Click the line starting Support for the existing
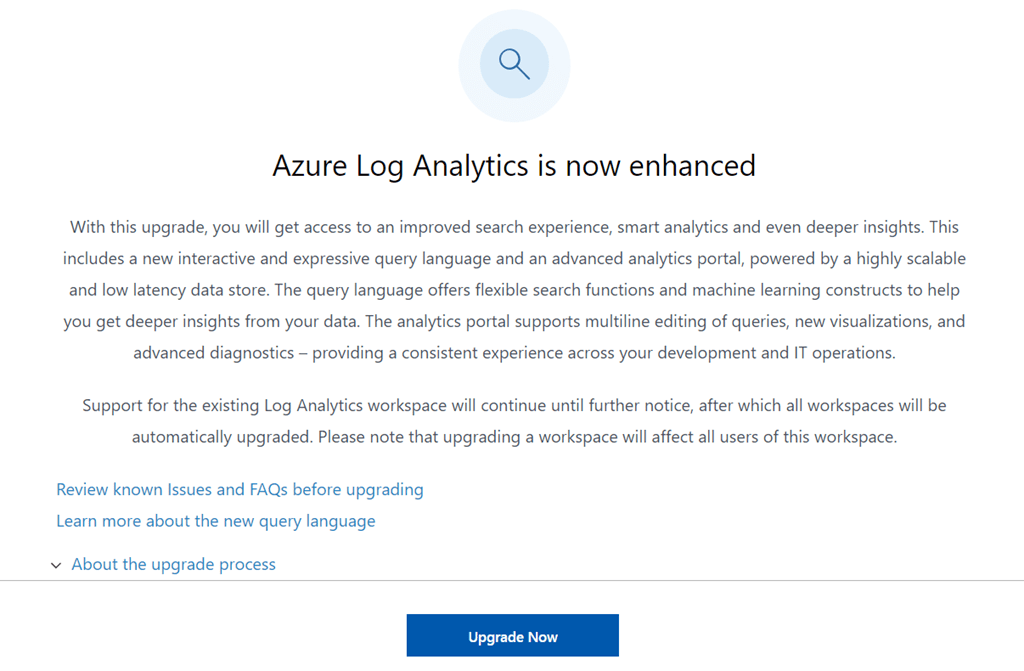This screenshot has width=1024, height=671. click(x=514, y=406)
